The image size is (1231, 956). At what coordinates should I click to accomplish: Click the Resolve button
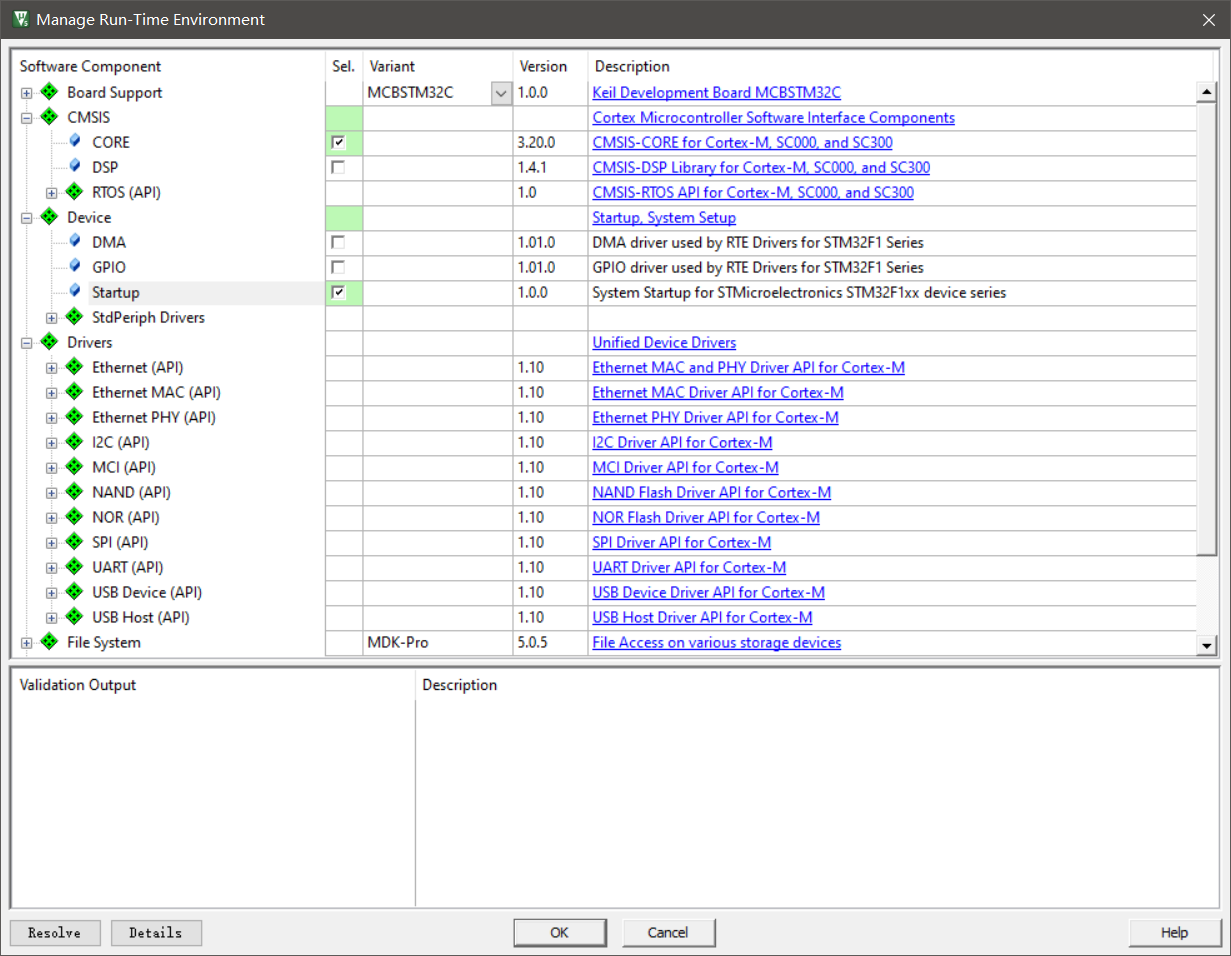click(55, 933)
